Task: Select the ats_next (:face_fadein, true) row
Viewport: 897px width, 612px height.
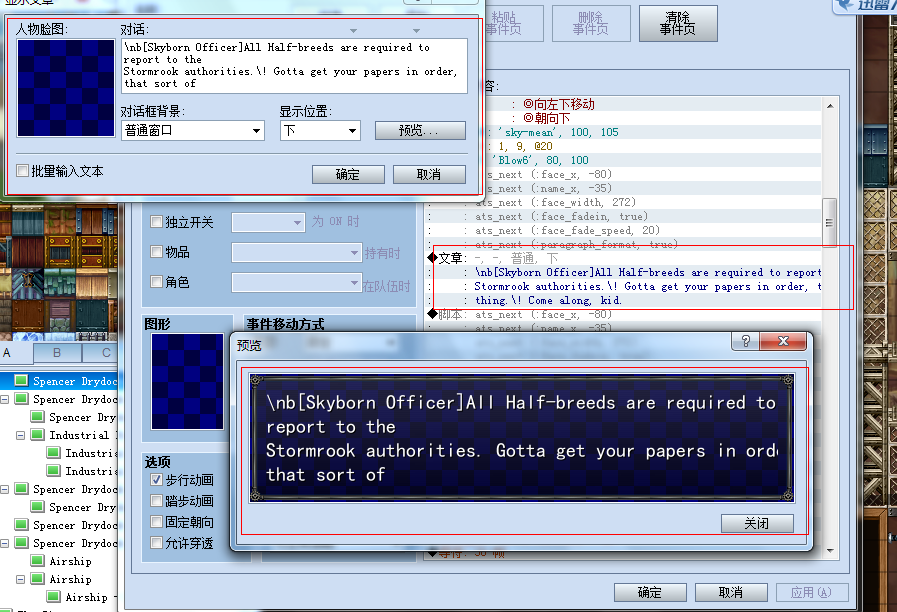Action: pyautogui.click(x=625, y=216)
